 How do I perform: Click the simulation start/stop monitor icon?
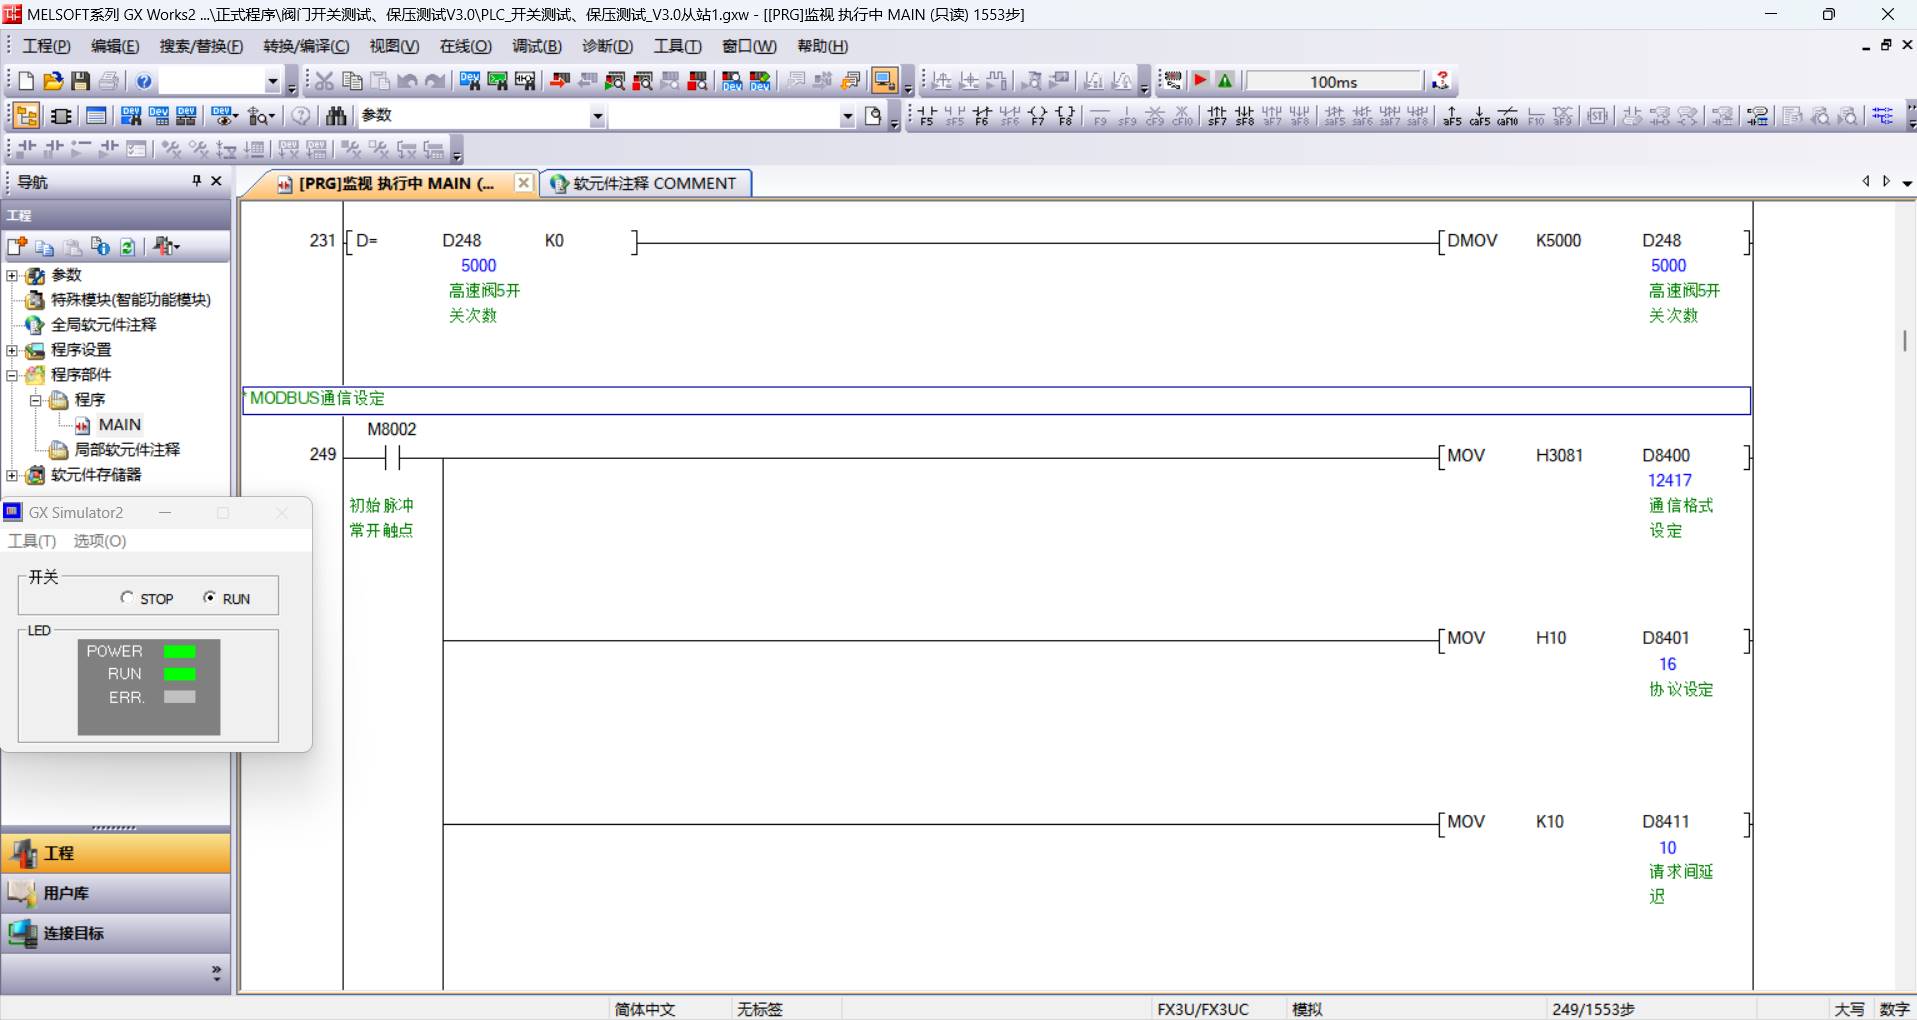884,81
